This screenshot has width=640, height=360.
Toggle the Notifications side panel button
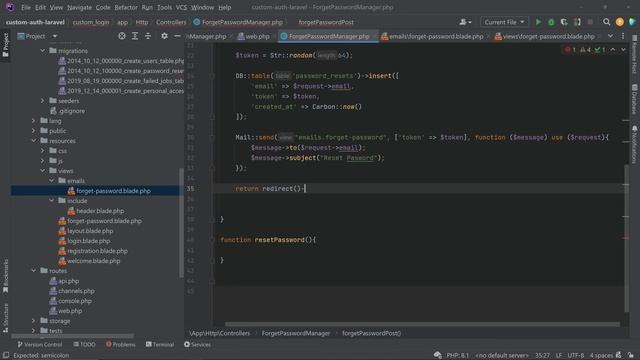[634, 144]
